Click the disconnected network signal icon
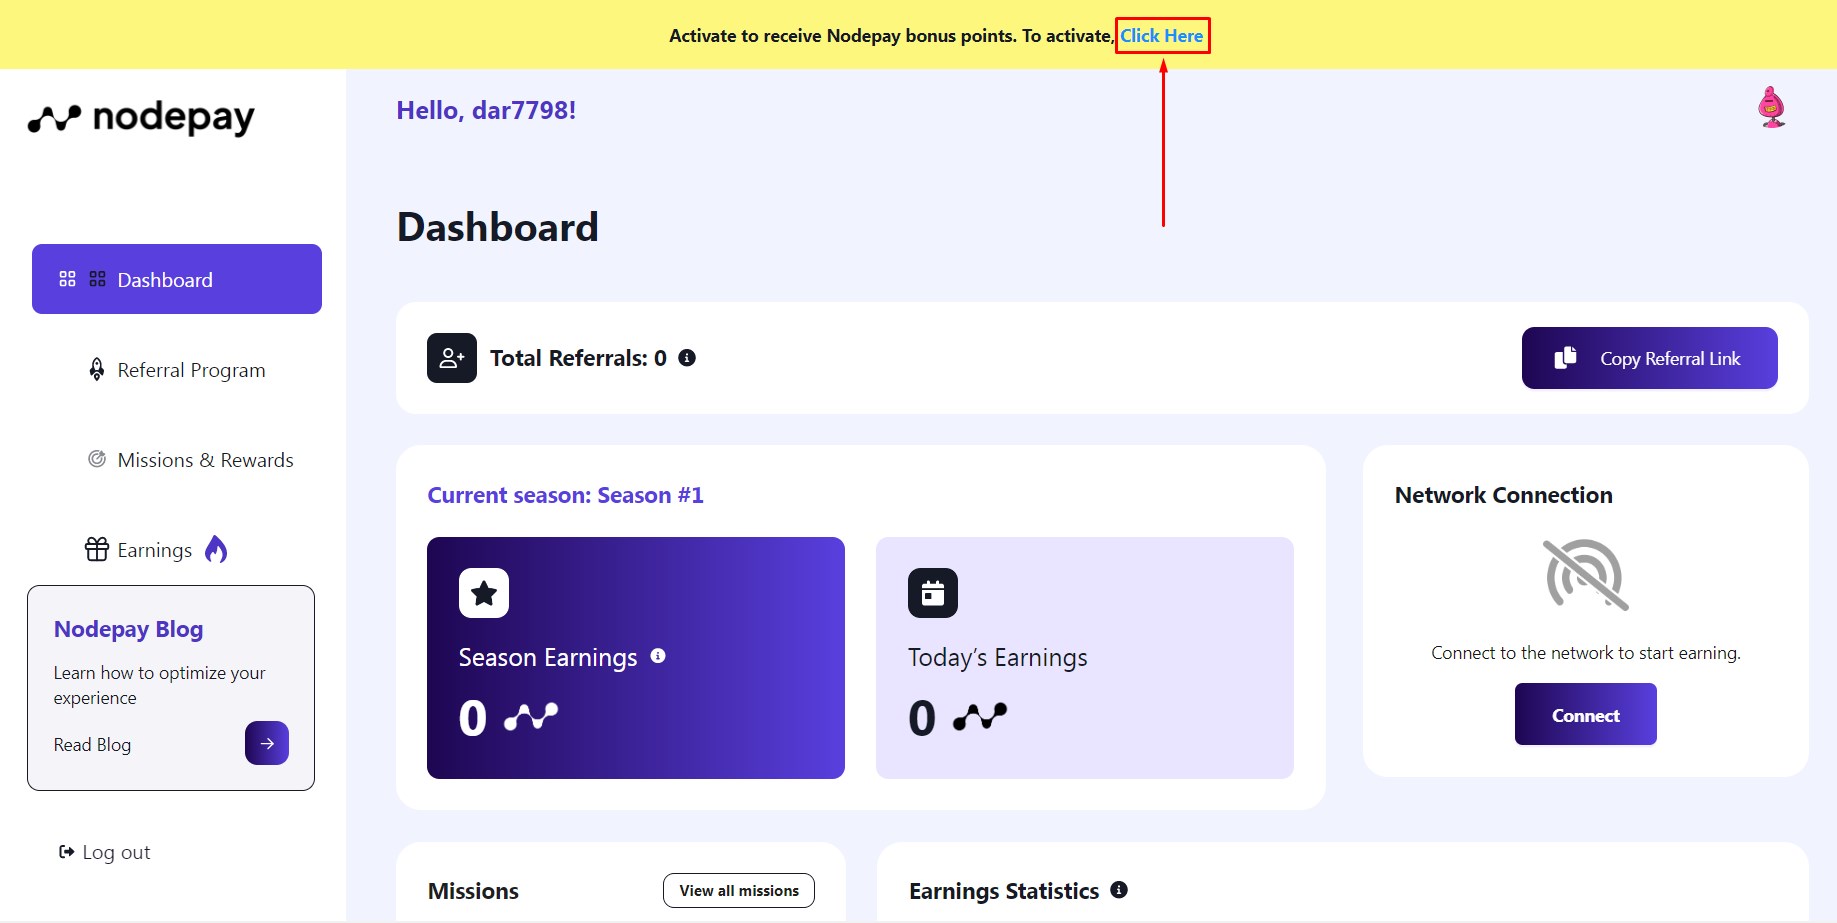The height and width of the screenshot is (923, 1837). coord(1586,575)
